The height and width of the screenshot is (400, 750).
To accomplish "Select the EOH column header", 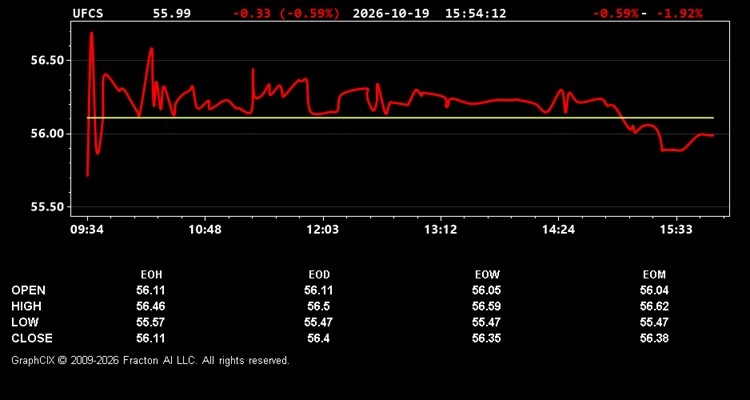I will tap(151, 275).
